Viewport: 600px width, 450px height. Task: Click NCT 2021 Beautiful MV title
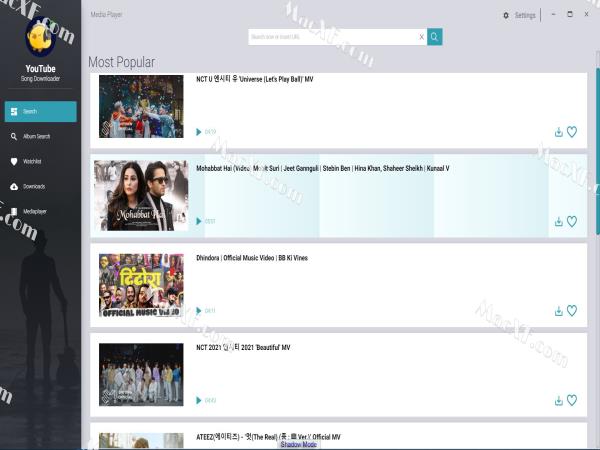(243, 347)
